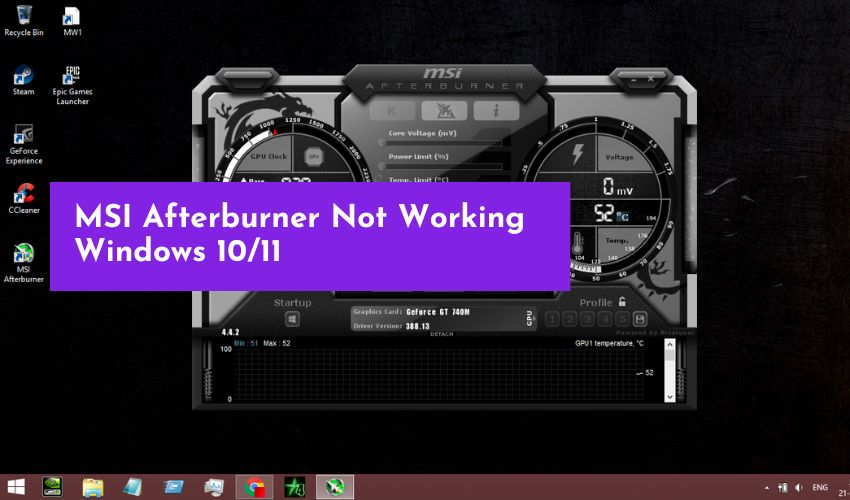Click the Detach label under hardware info

click(441, 334)
